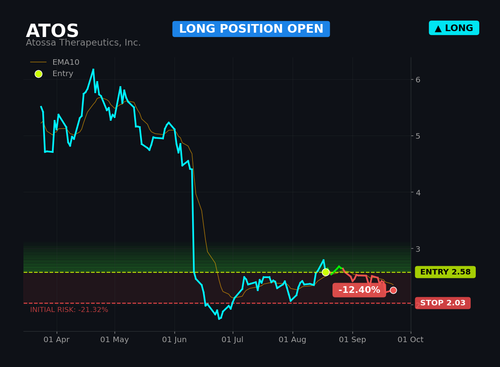Click the EMA10 legend entry
The width and height of the screenshot is (500, 367).
(x=55, y=62)
